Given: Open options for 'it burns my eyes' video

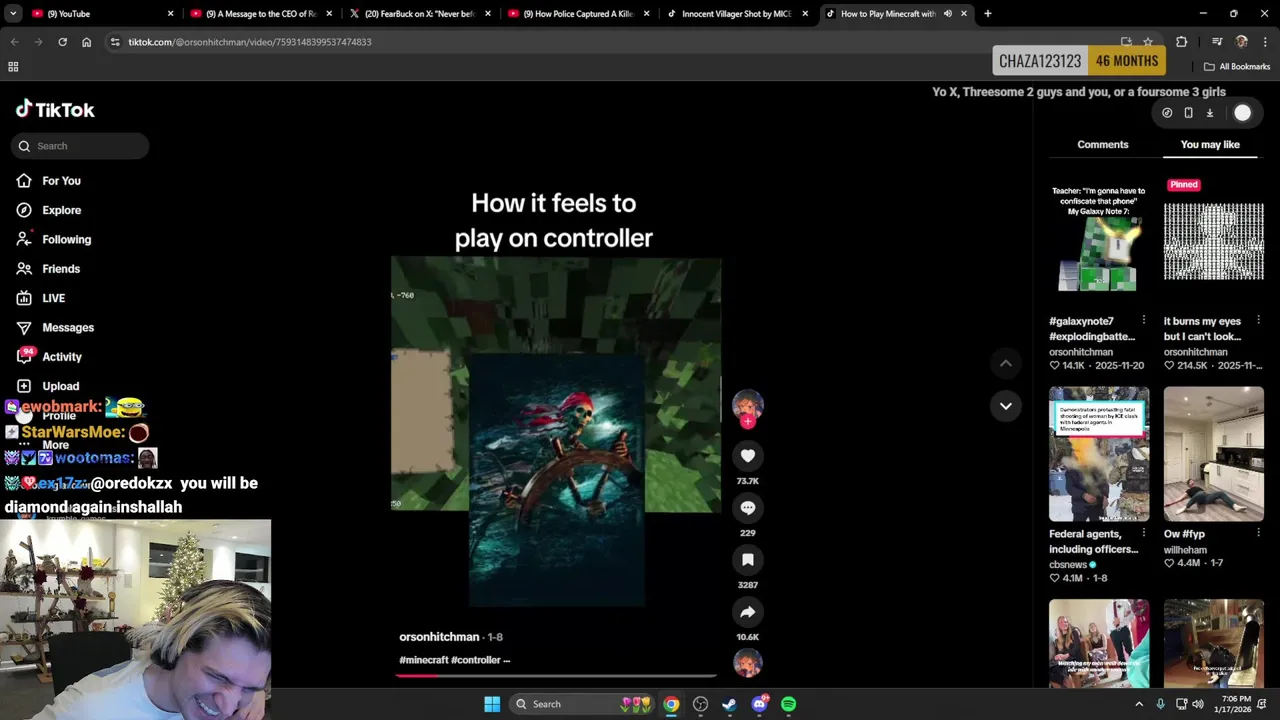Looking at the screenshot, I should click(x=1258, y=321).
